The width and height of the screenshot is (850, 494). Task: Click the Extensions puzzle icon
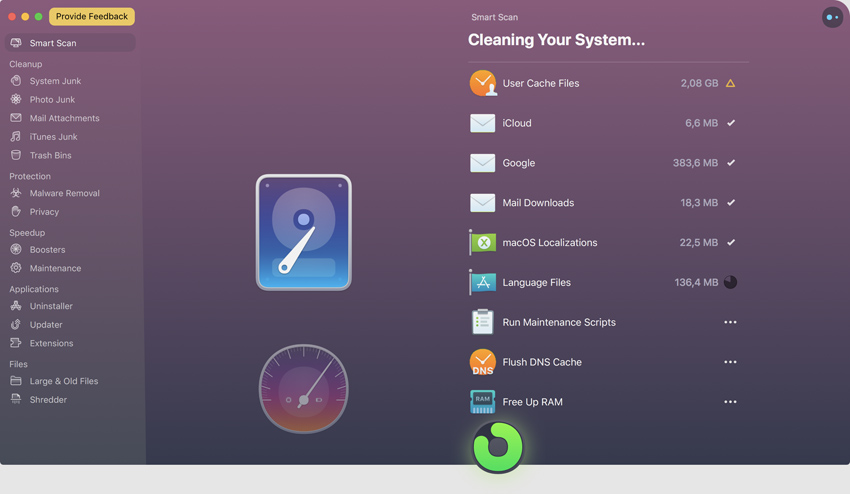click(16, 343)
